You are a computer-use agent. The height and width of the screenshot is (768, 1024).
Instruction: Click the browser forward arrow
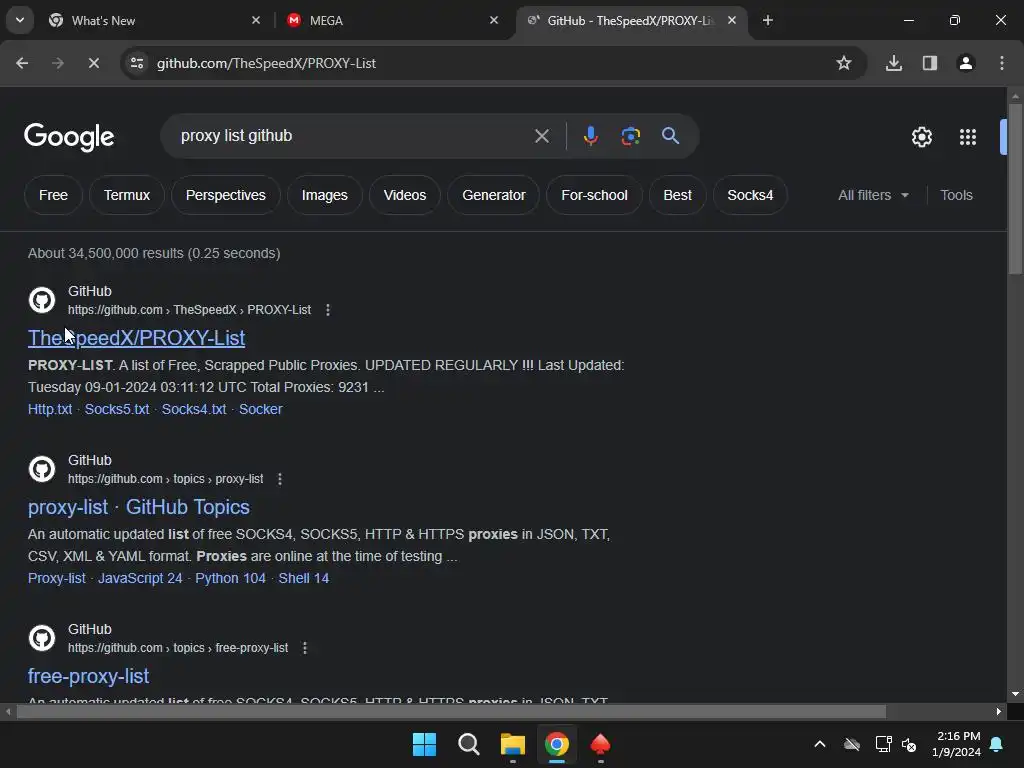tap(57, 63)
